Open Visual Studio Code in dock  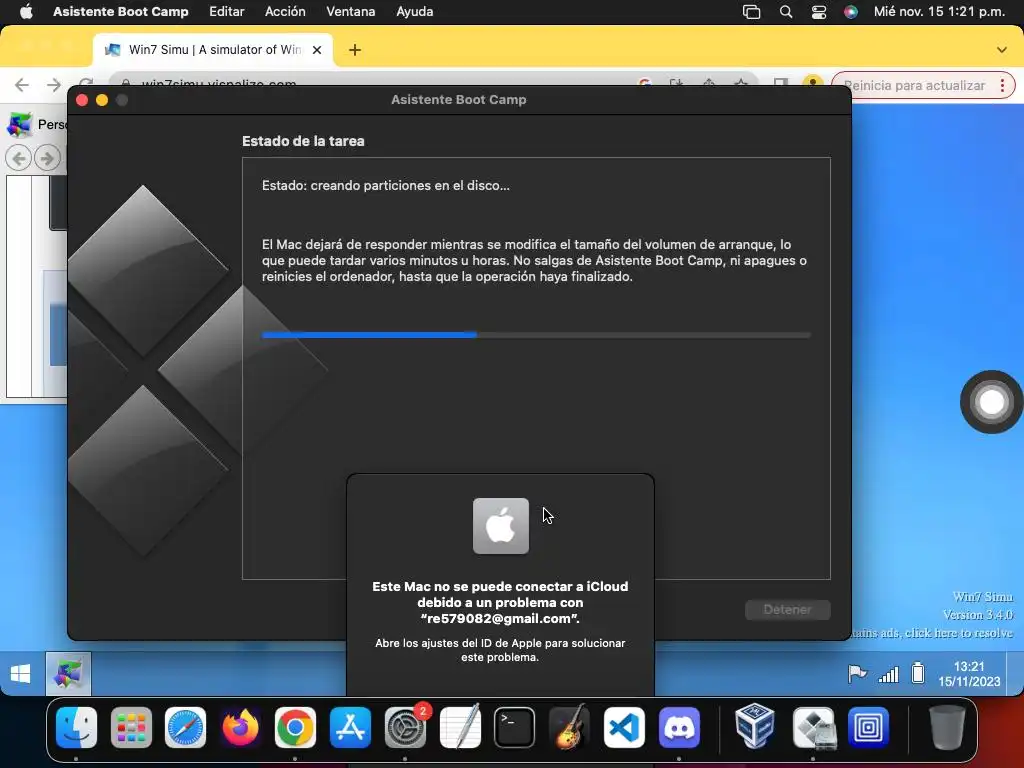624,727
